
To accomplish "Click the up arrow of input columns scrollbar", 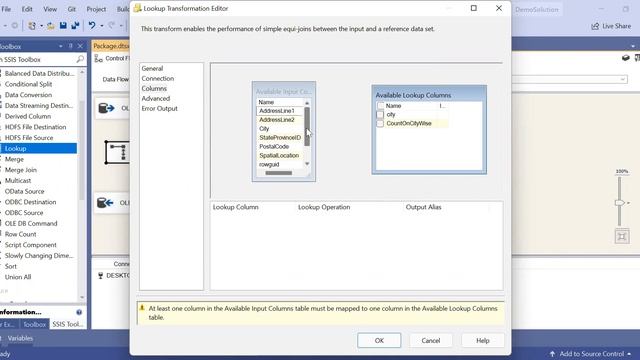I will click(307, 103).
